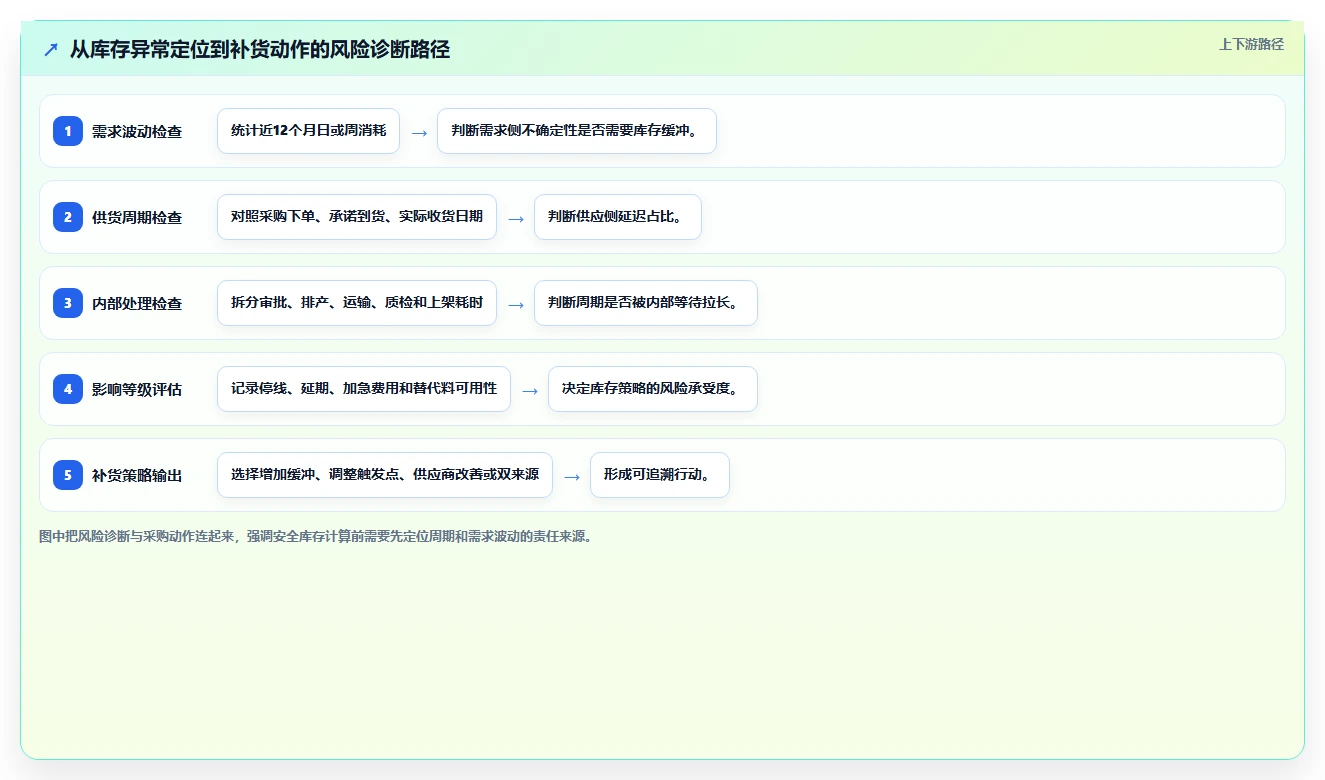1325x780 pixels.
Task: Select the 补货策略输出 step label
Action: pos(137,475)
